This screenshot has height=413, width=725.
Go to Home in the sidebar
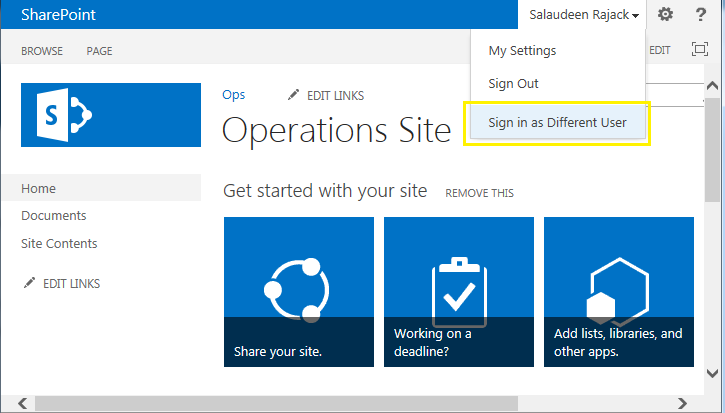(38, 188)
